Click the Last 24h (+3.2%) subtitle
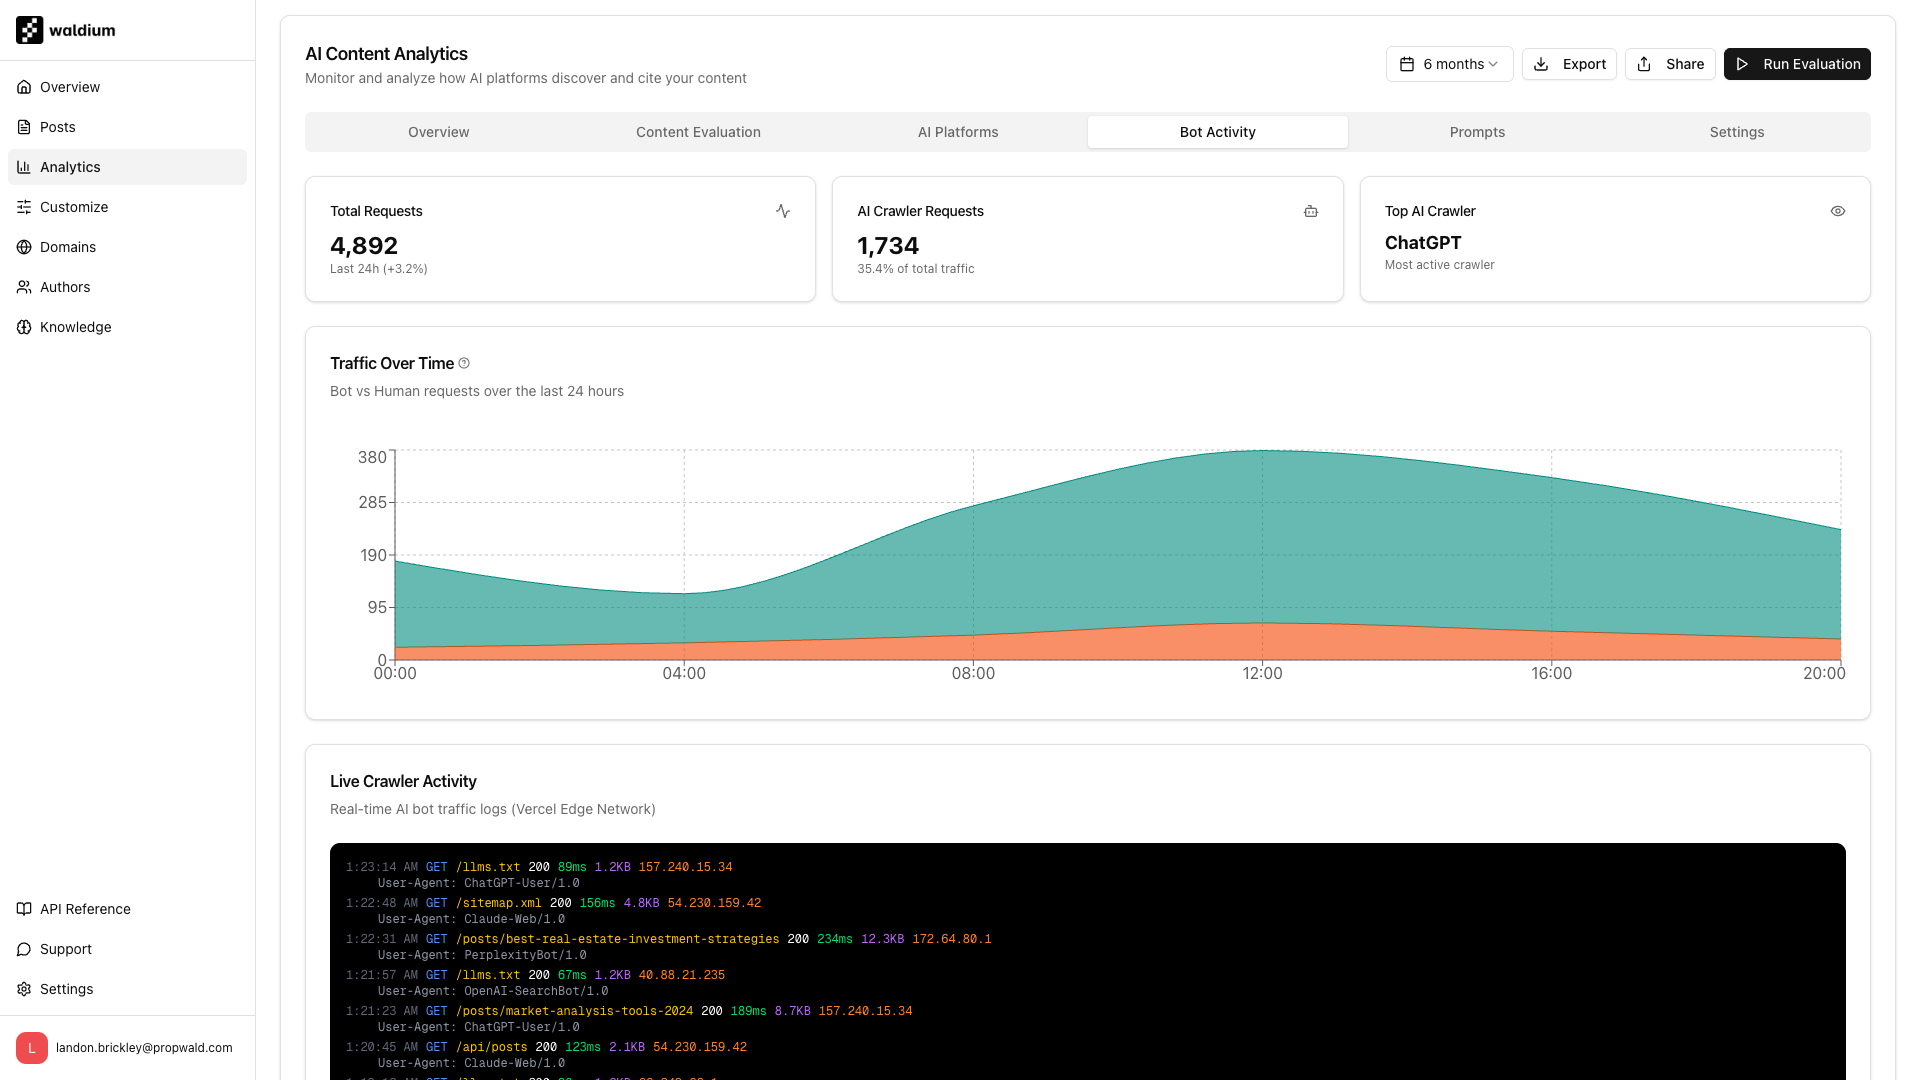The height and width of the screenshot is (1080, 1920). point(379,269)
